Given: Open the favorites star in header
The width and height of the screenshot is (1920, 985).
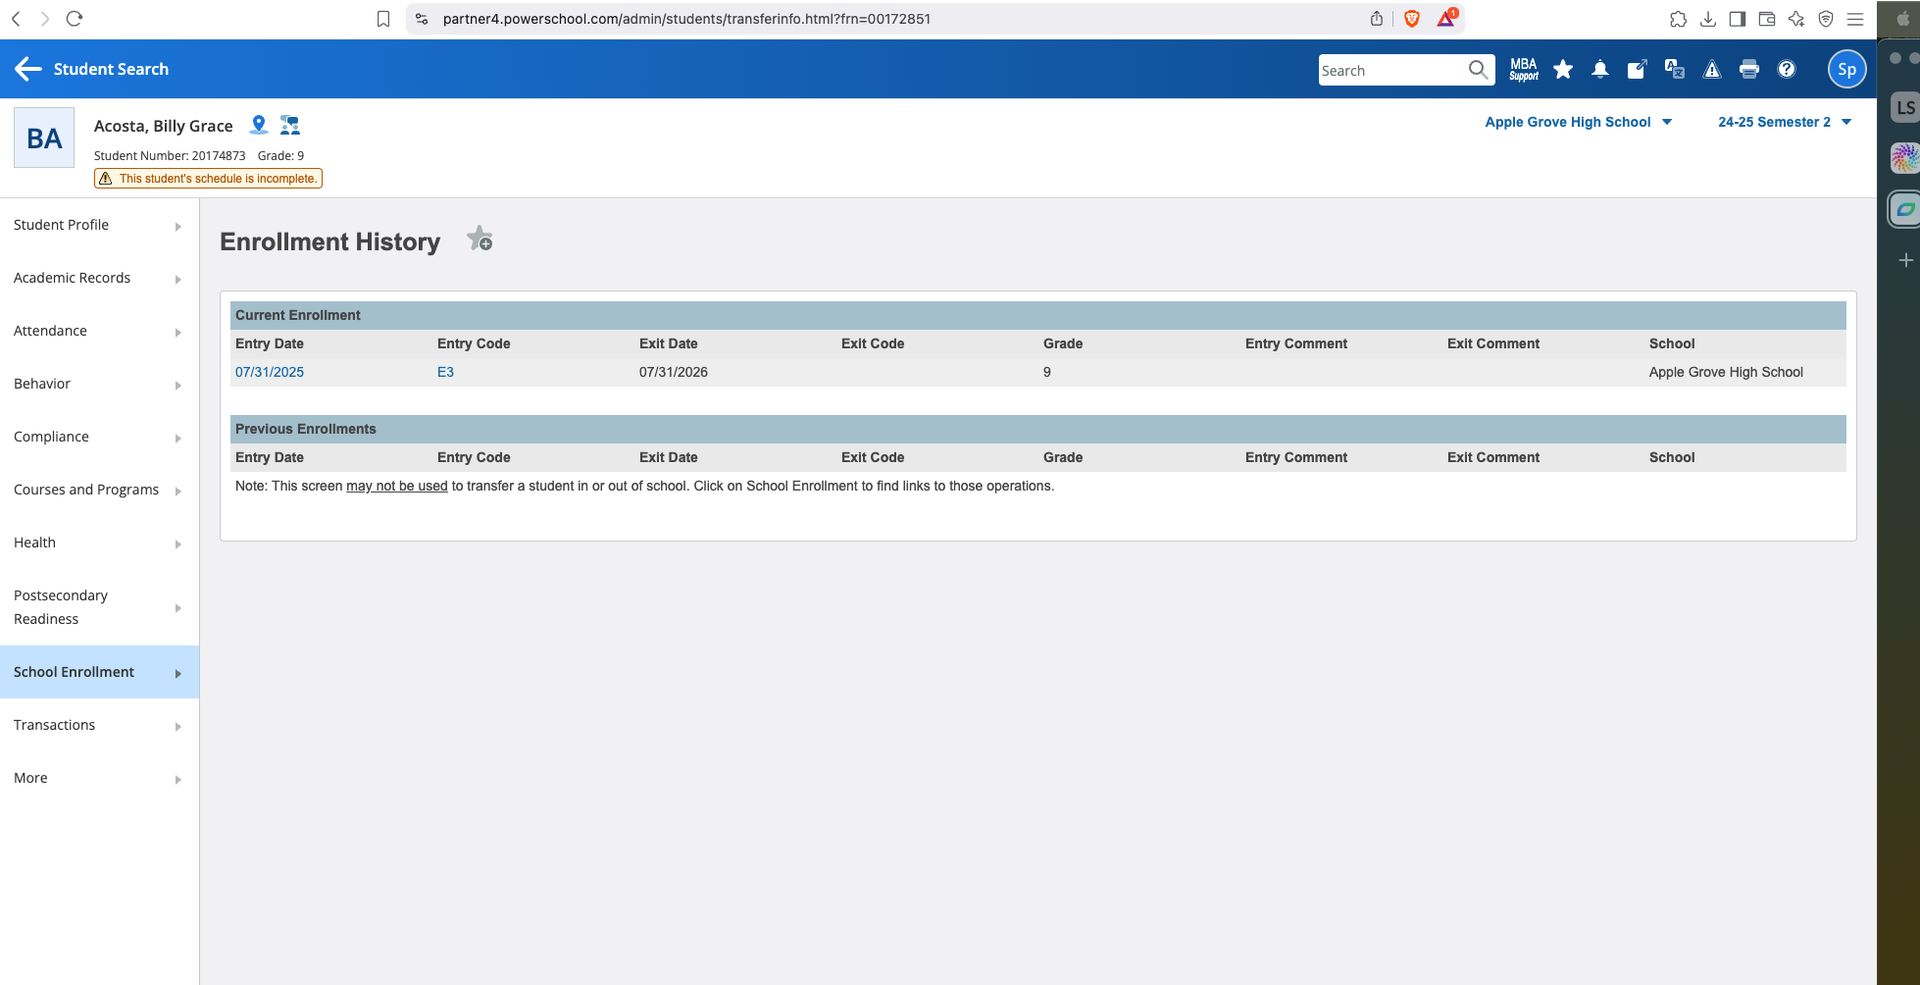Looking at the screenshot, I should pyautogui.click(x=1563, y=69).
